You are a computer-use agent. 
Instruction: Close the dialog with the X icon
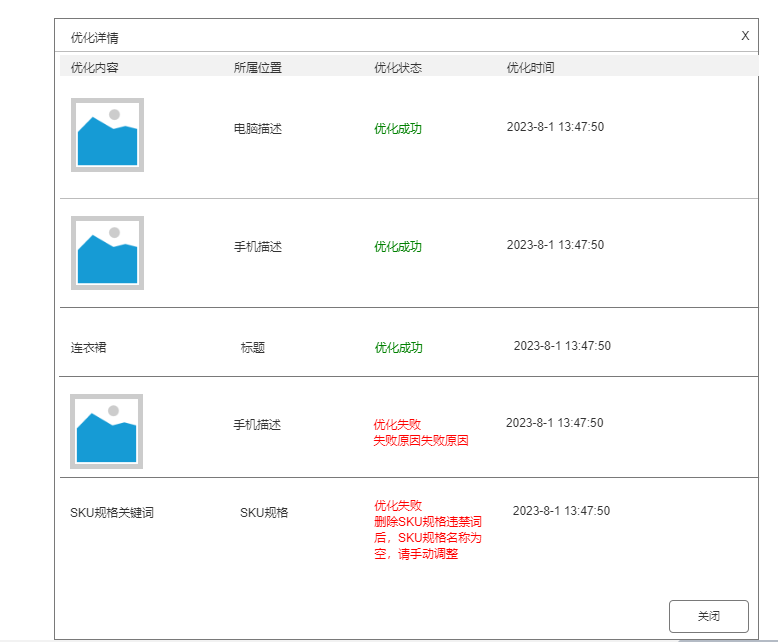click(x=745, y=35)
